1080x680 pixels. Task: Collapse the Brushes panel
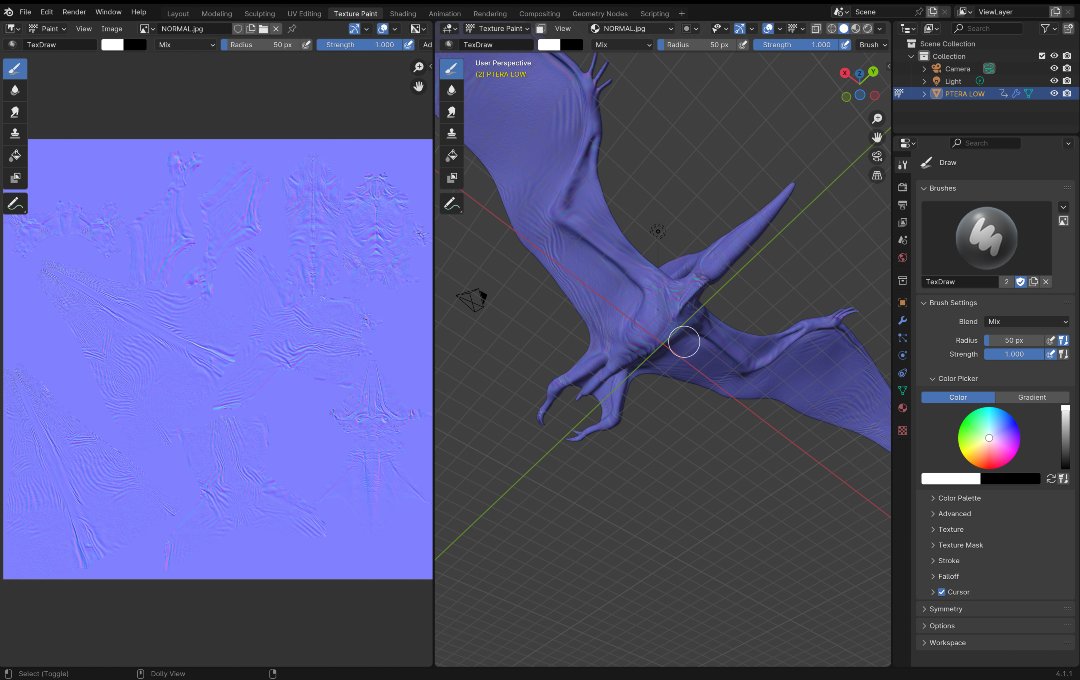click(x=924, y=188)
